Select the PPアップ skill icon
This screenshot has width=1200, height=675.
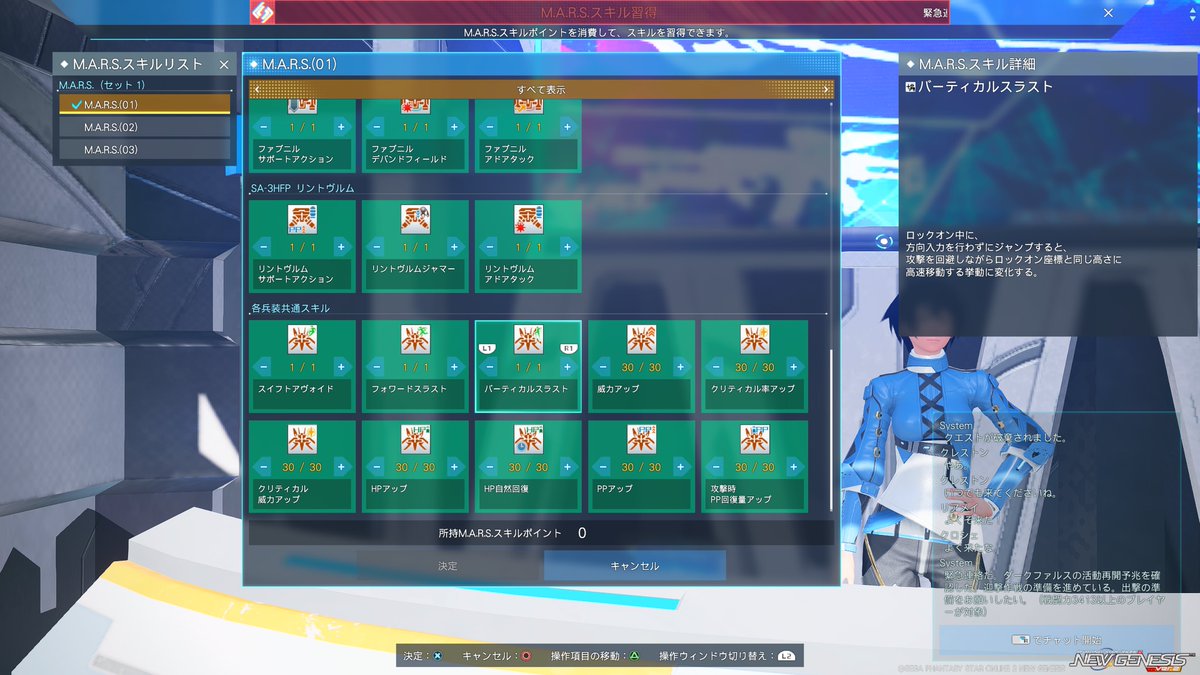tap(641, 440)
